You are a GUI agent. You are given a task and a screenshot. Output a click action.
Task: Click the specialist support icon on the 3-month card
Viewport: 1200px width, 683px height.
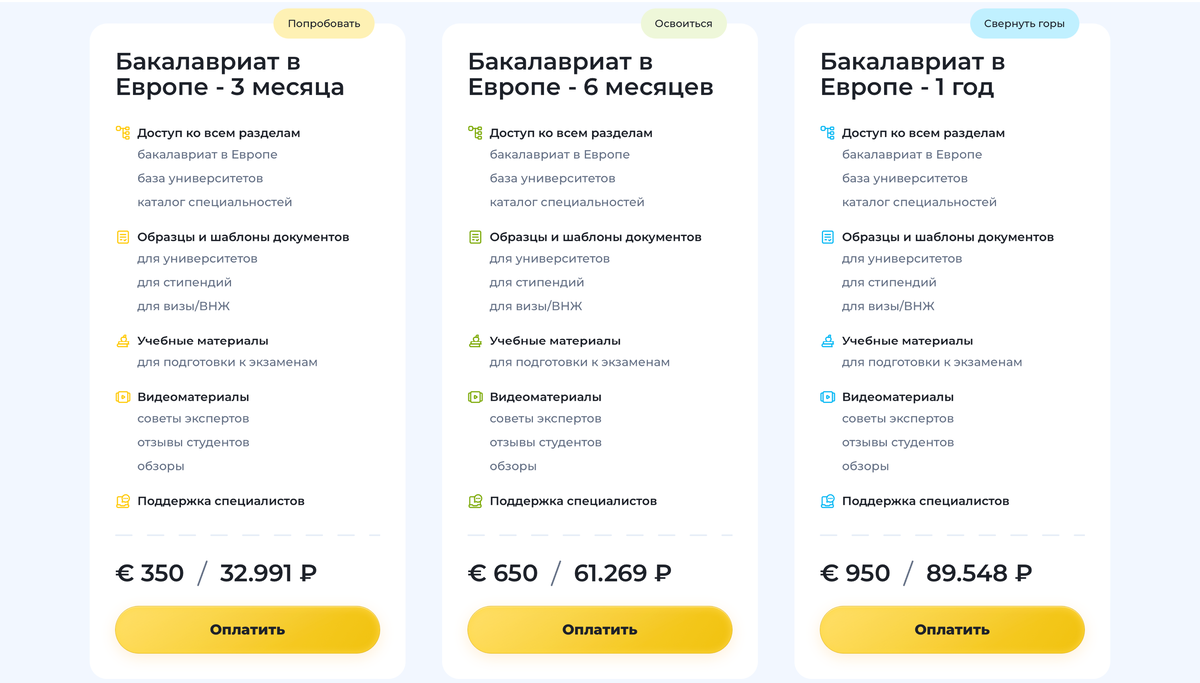pyautogui.click(x=123, y=500)
